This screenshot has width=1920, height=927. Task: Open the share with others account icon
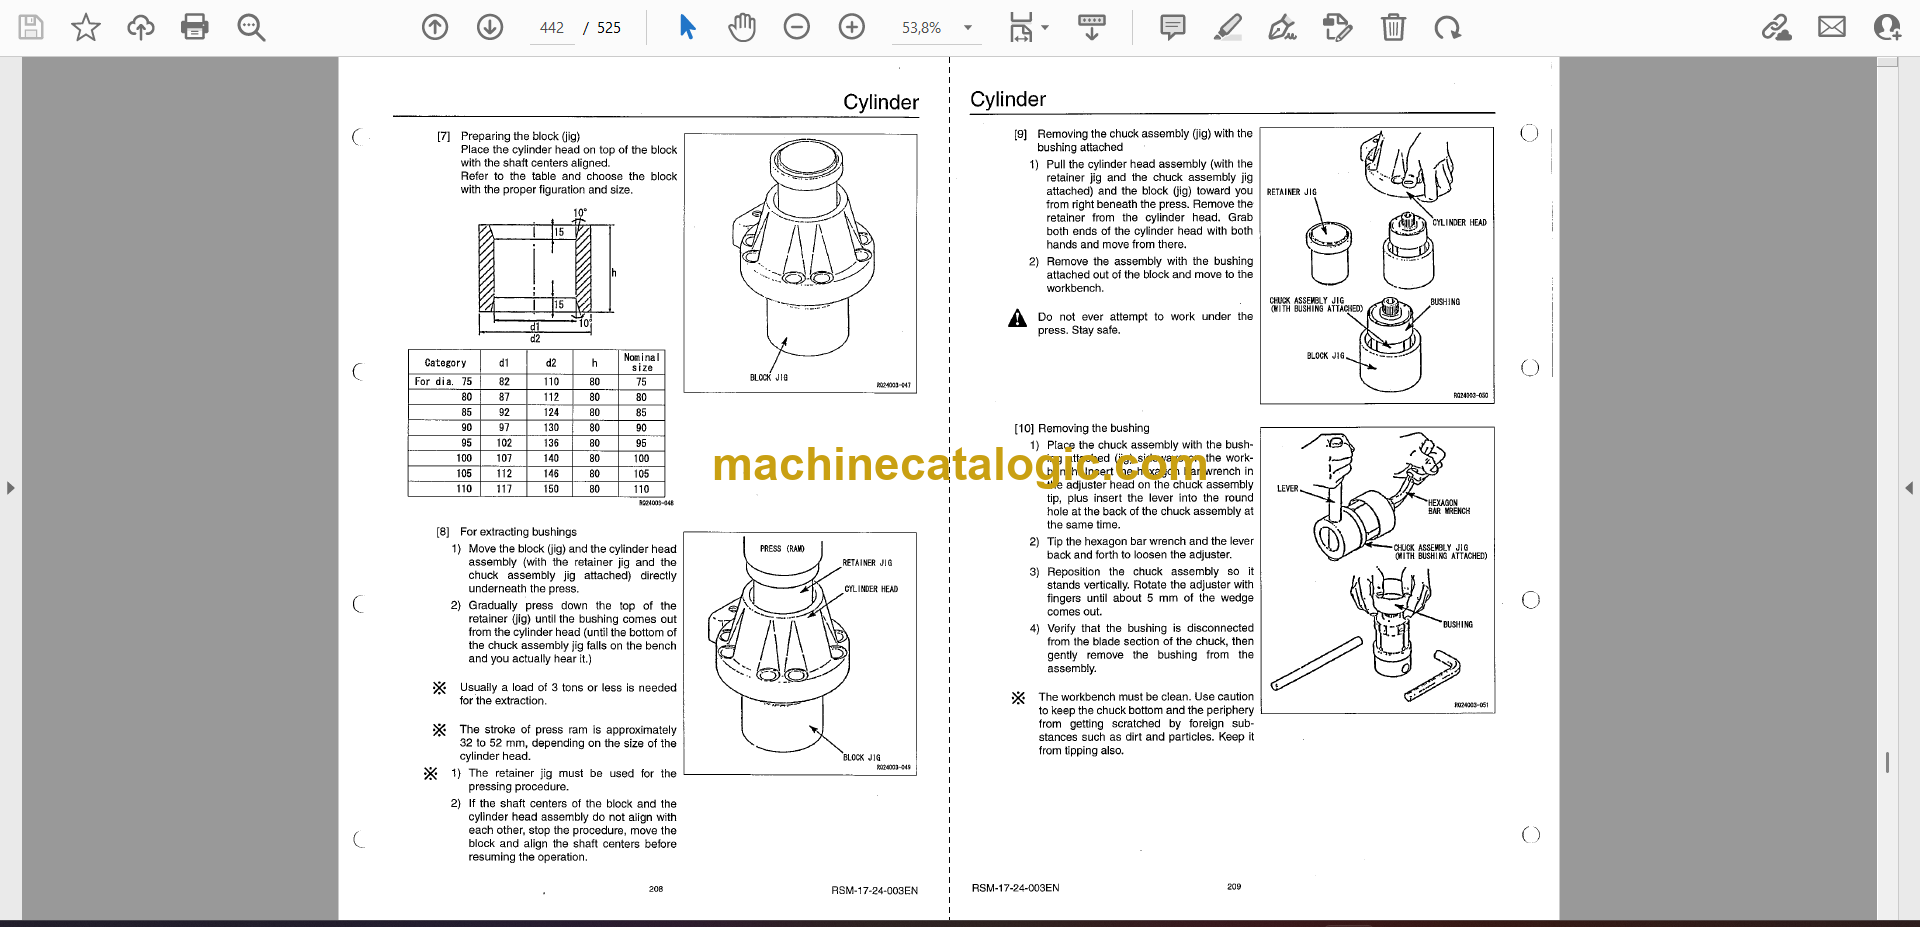click(1887, 27)
